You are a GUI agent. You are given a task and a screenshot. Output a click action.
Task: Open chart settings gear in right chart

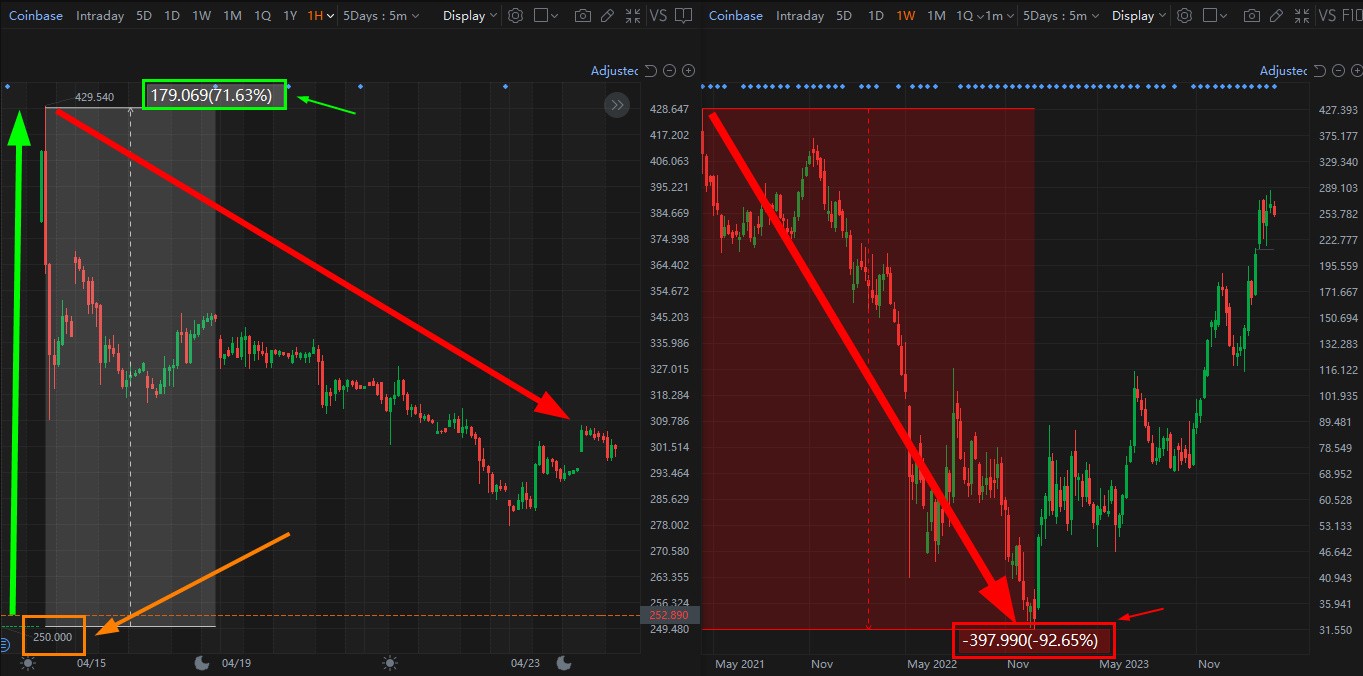(1184, 15)
